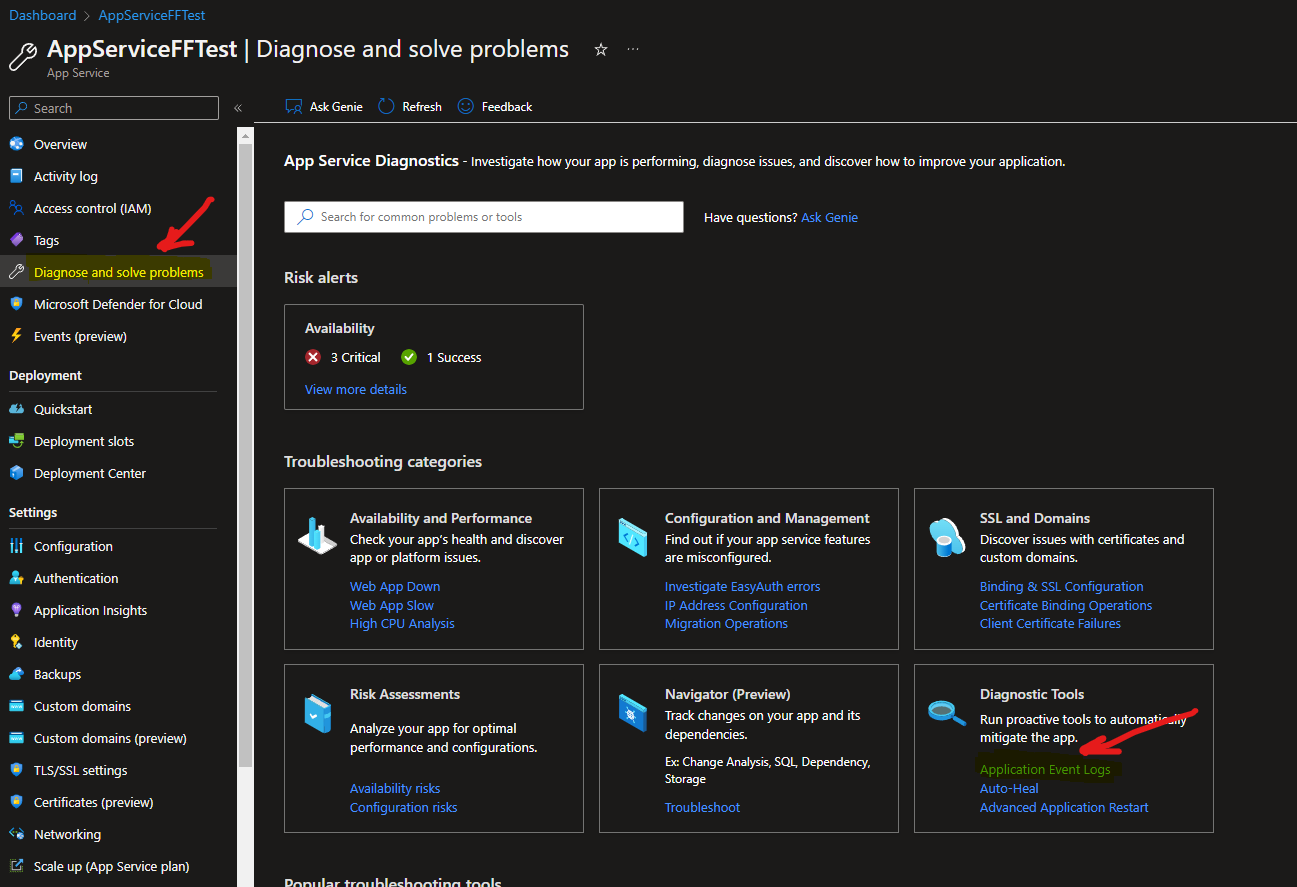
Task: Open Certificate Binding Operations link
Action: click(1066, 605)
